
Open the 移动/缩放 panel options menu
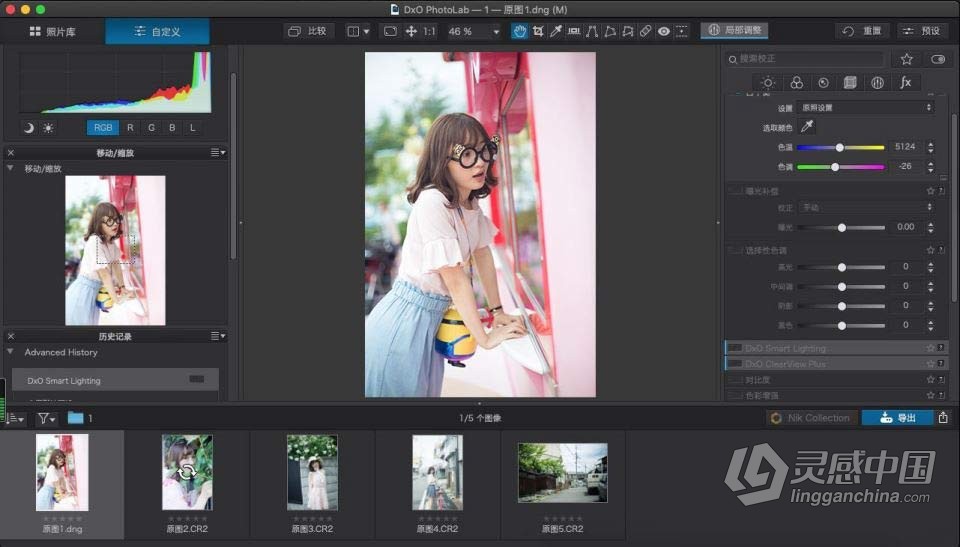click(218, 153)
